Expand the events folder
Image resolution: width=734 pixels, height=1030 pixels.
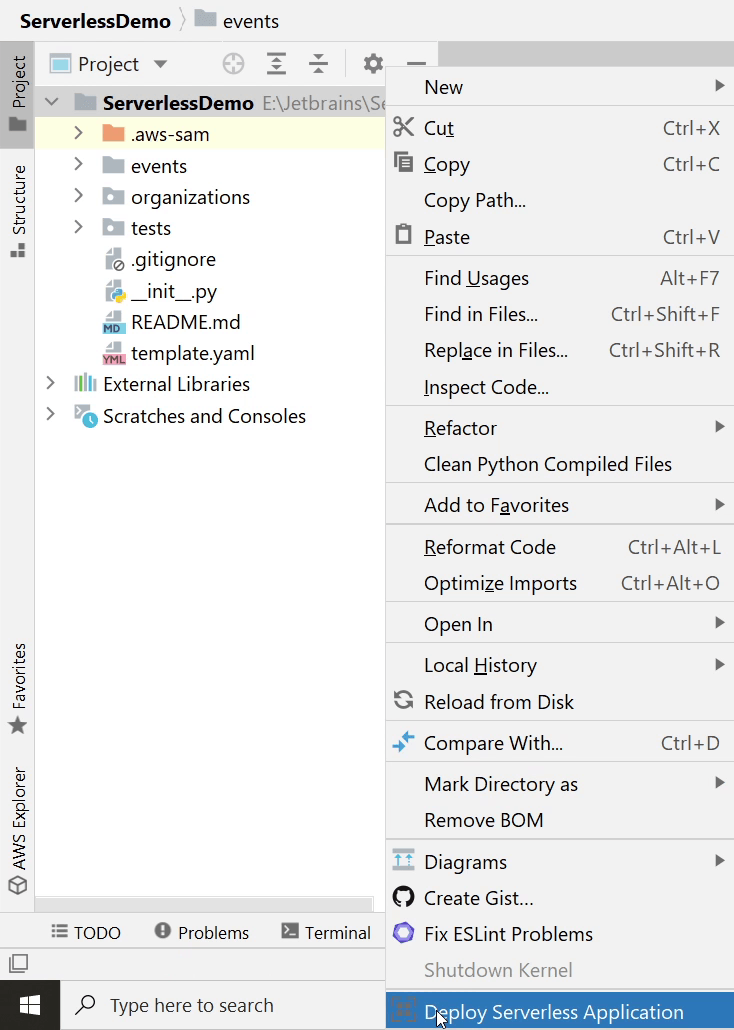tap(78, 166)
